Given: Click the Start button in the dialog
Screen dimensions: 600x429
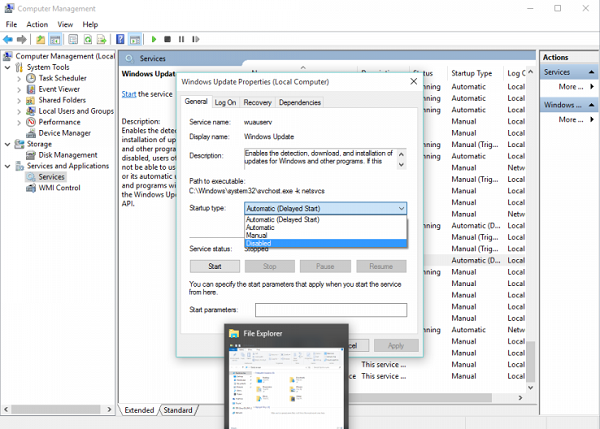Looking at the screenshot, I should pos(213,267).
